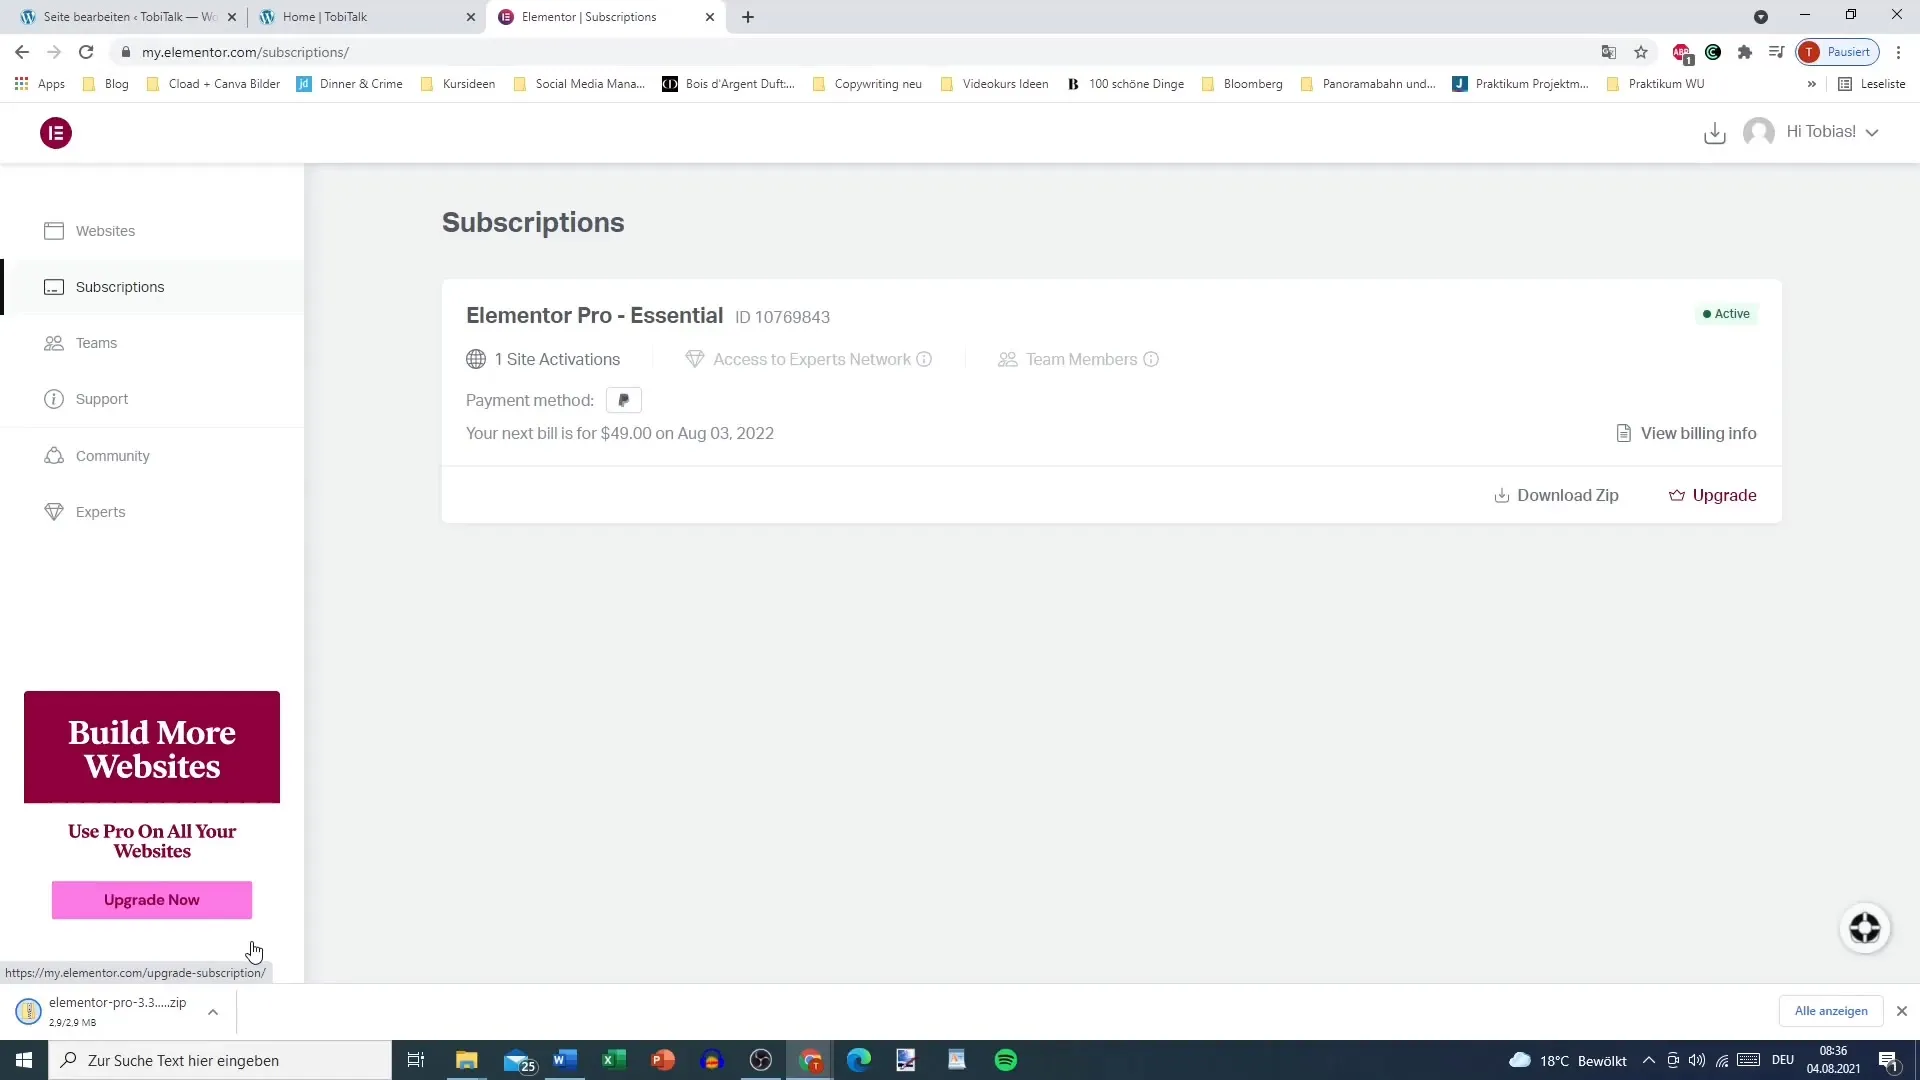Click the Experts sidebar icon
This screenshot has height=1080, width=1920.
coord(53,512)
